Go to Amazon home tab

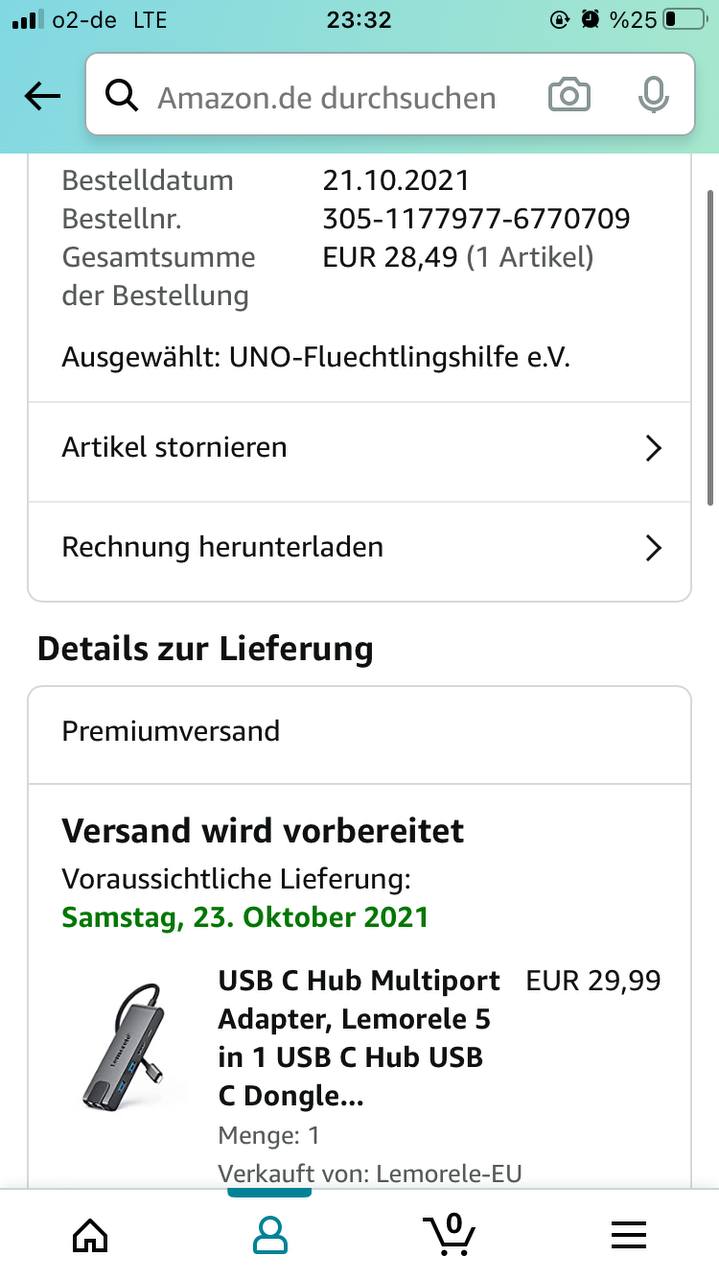pyautogui.click(x=90, y=1236)
